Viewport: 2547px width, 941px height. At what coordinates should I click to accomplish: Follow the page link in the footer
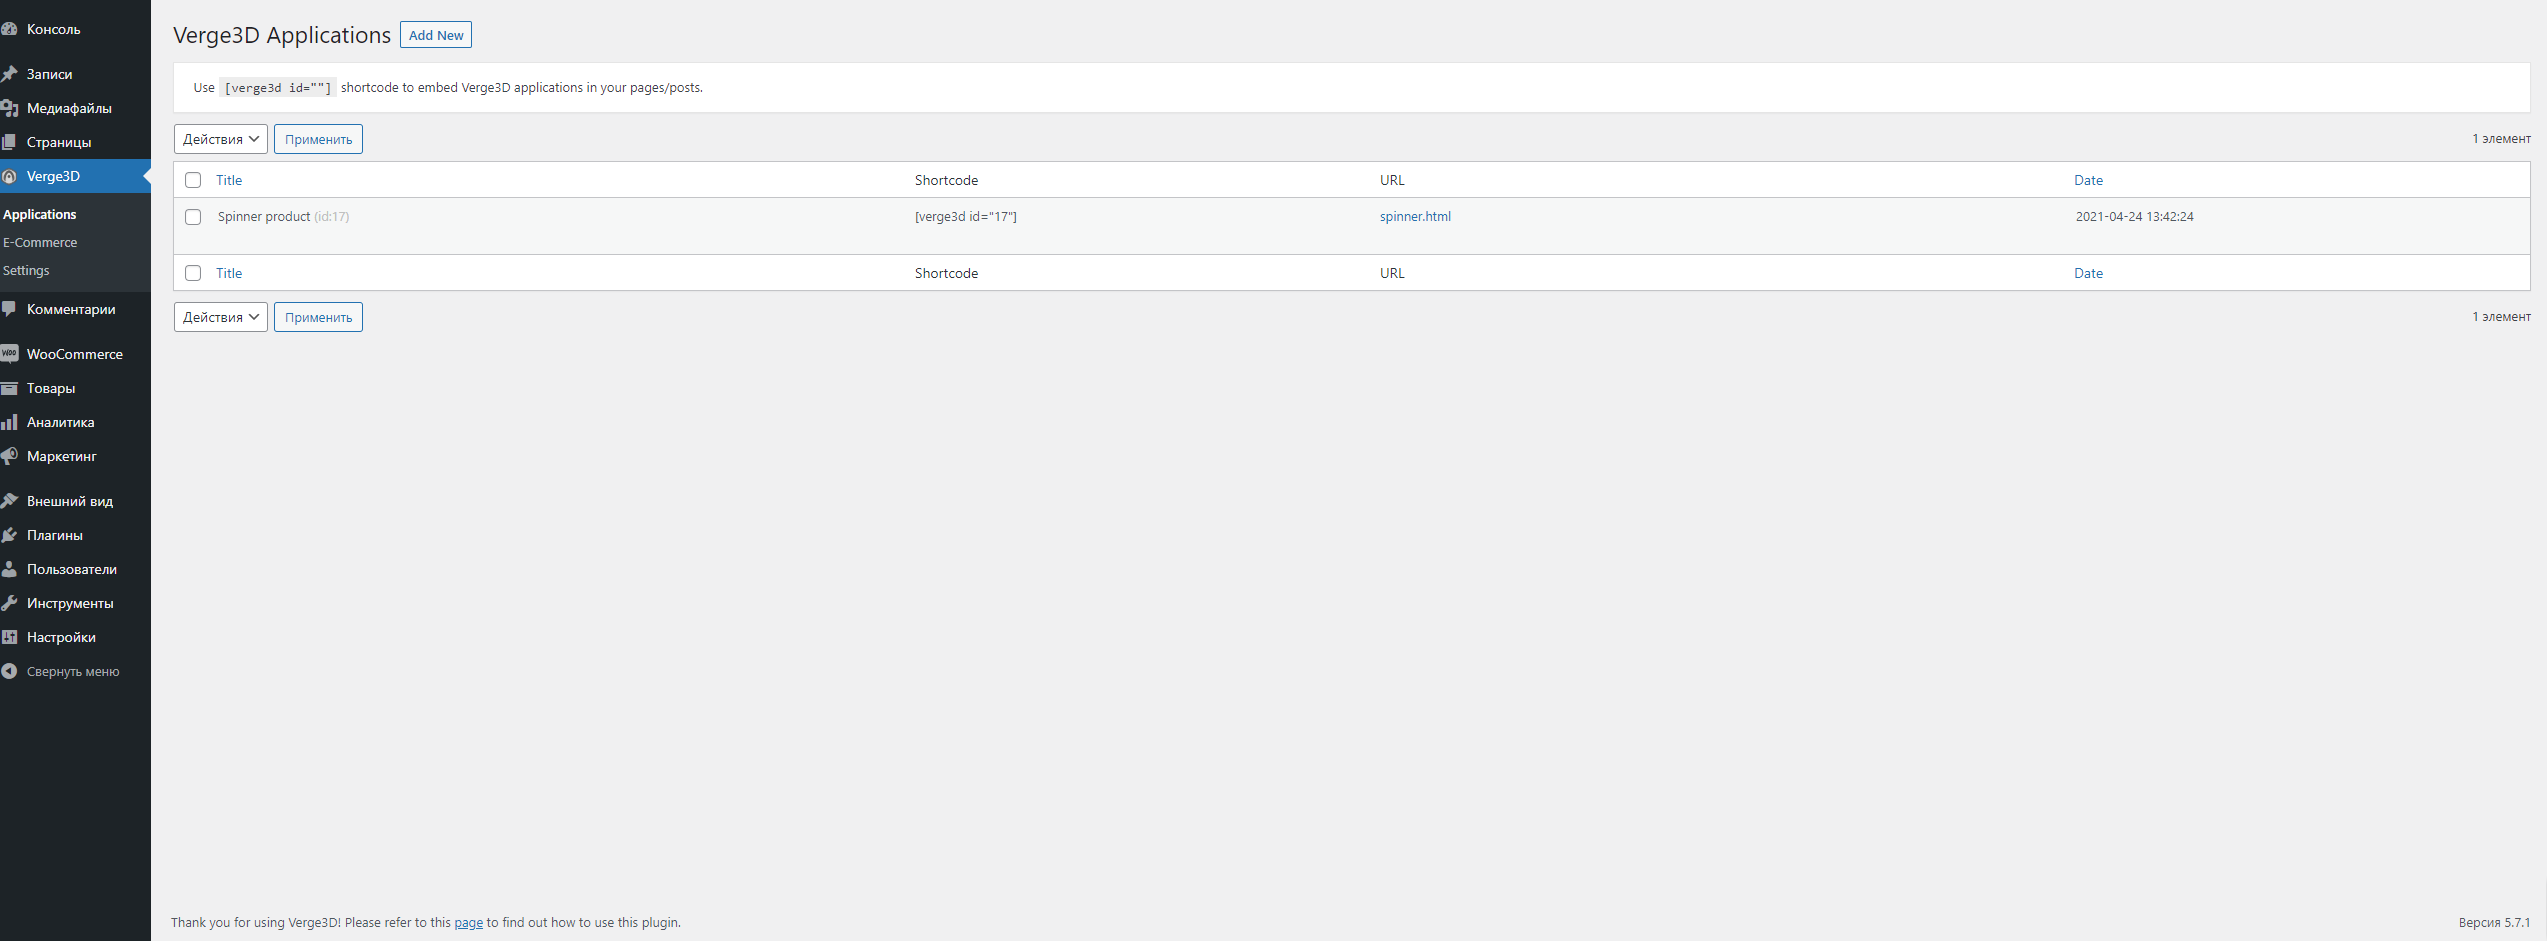[469, 922]
